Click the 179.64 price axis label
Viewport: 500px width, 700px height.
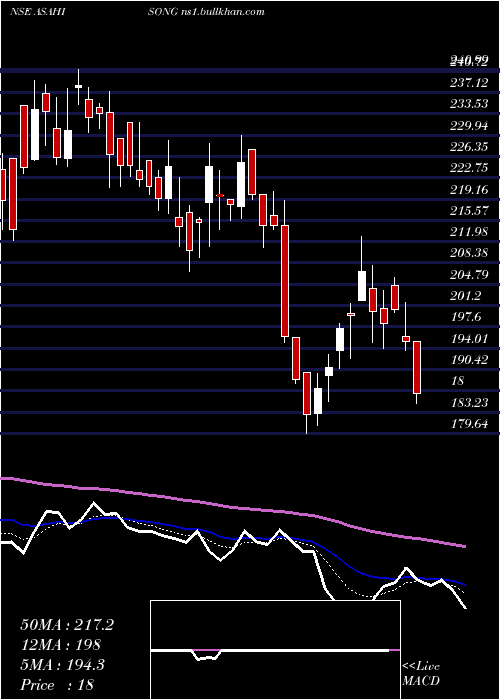pos(469,424)
